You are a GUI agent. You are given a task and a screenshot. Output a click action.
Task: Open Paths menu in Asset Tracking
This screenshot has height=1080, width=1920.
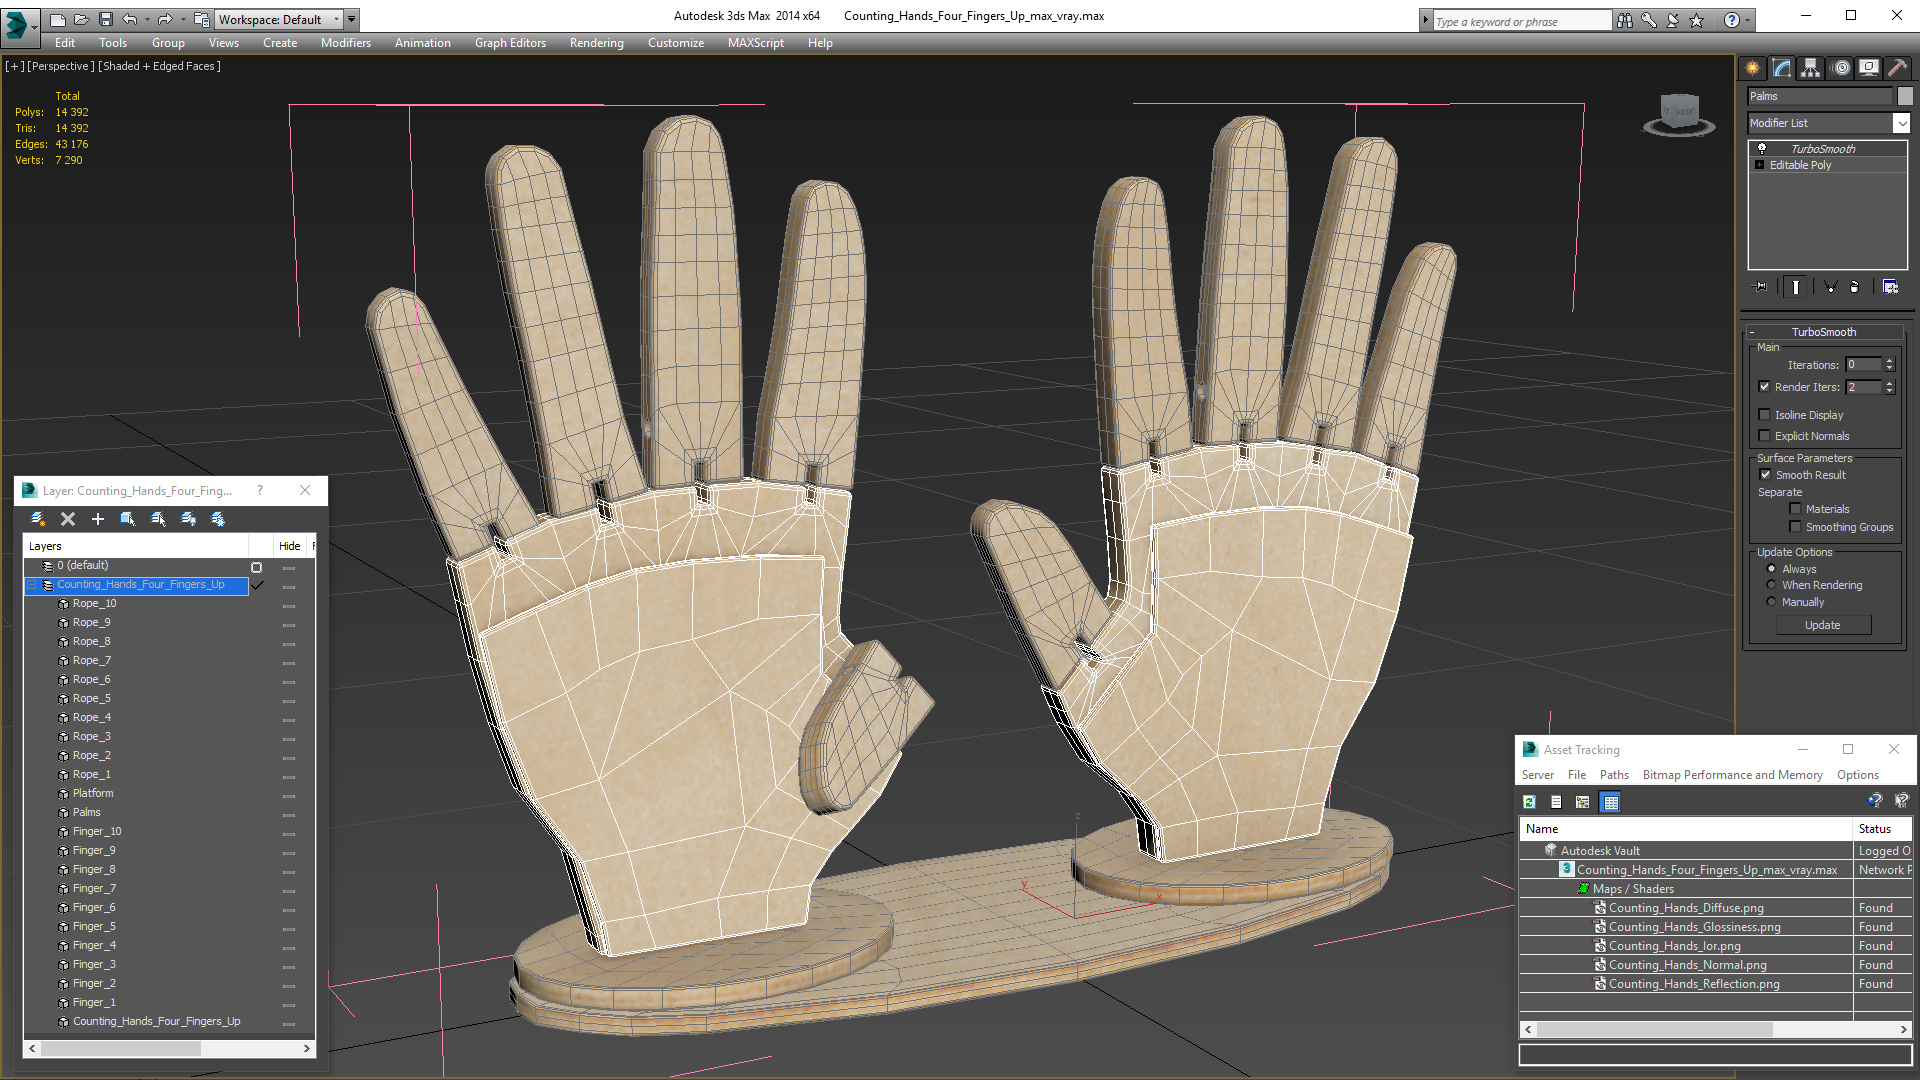1613,775
